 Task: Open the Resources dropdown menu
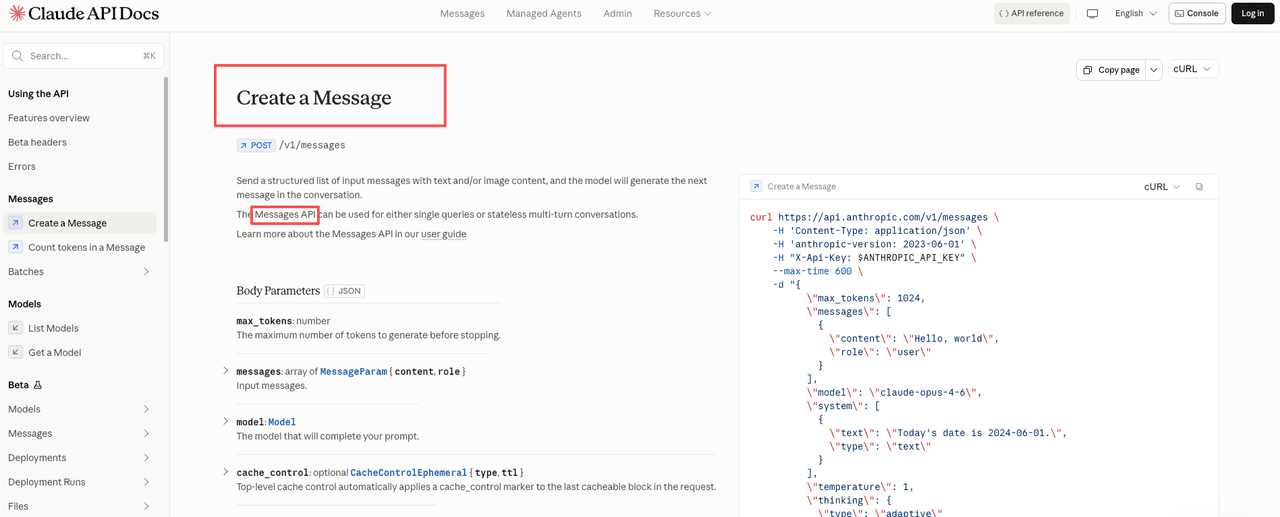point(682,14)
